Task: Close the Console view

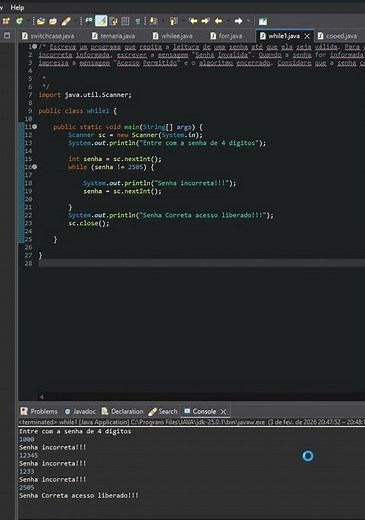Action: click(x=223, y=412)
